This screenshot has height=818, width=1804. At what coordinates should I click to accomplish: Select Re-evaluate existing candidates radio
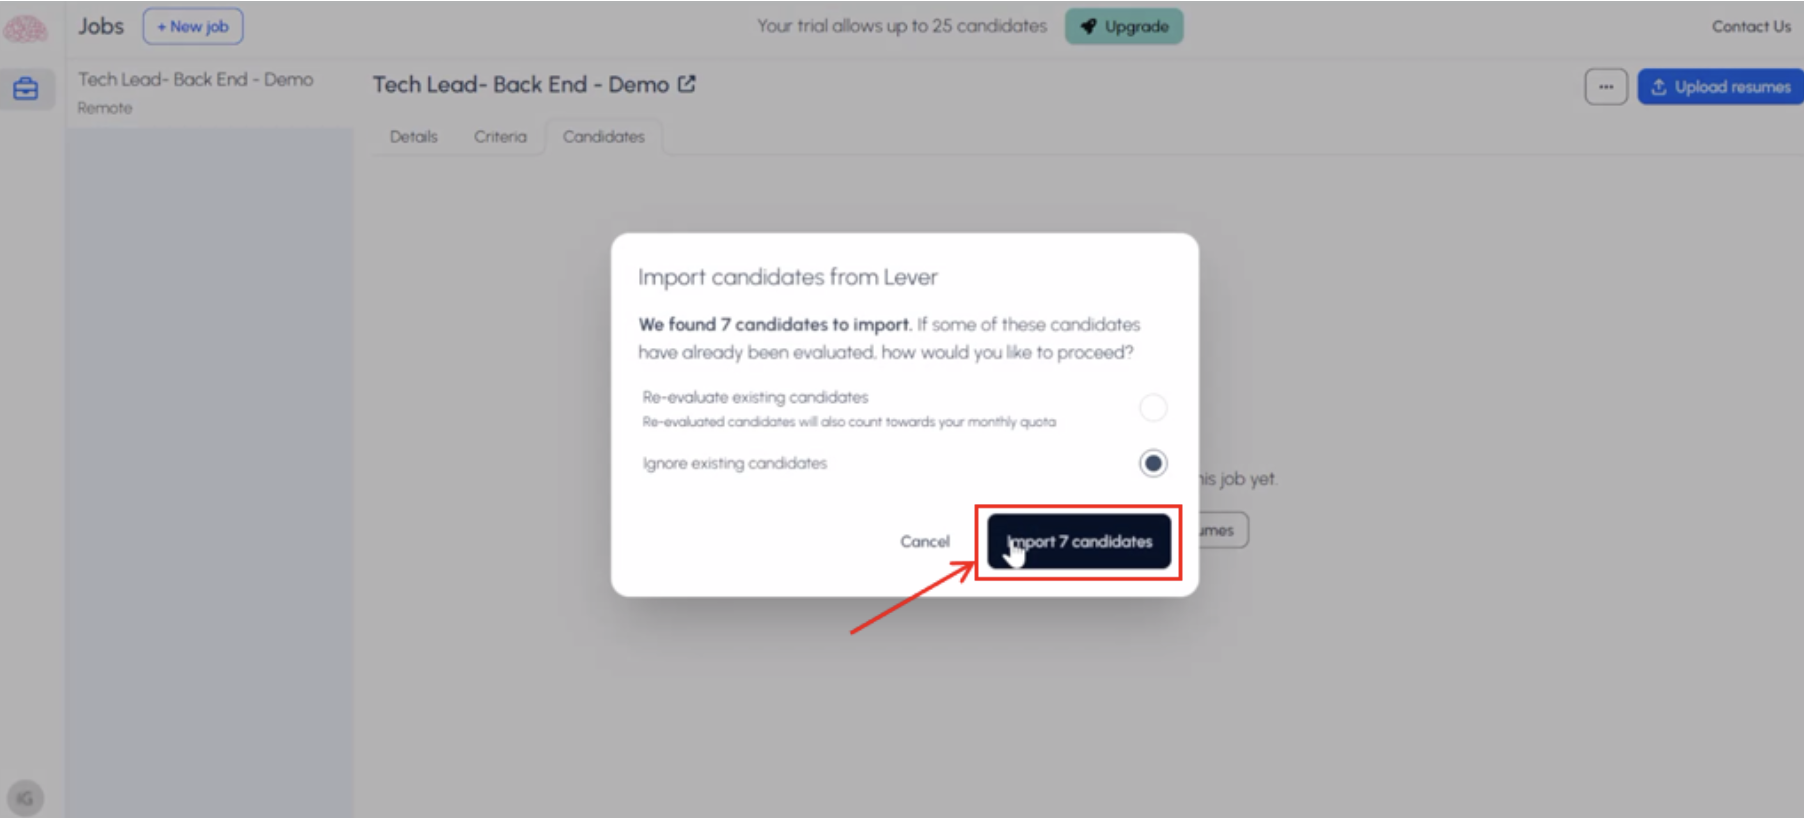pos(1153,407)
